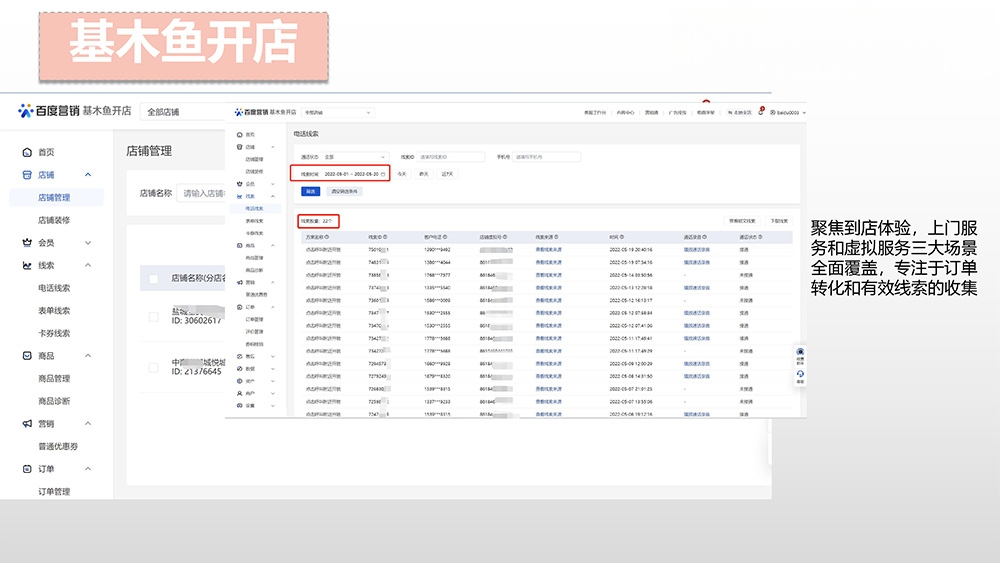
Task: Click the calendar icon in the date range field
Action: 383,174
